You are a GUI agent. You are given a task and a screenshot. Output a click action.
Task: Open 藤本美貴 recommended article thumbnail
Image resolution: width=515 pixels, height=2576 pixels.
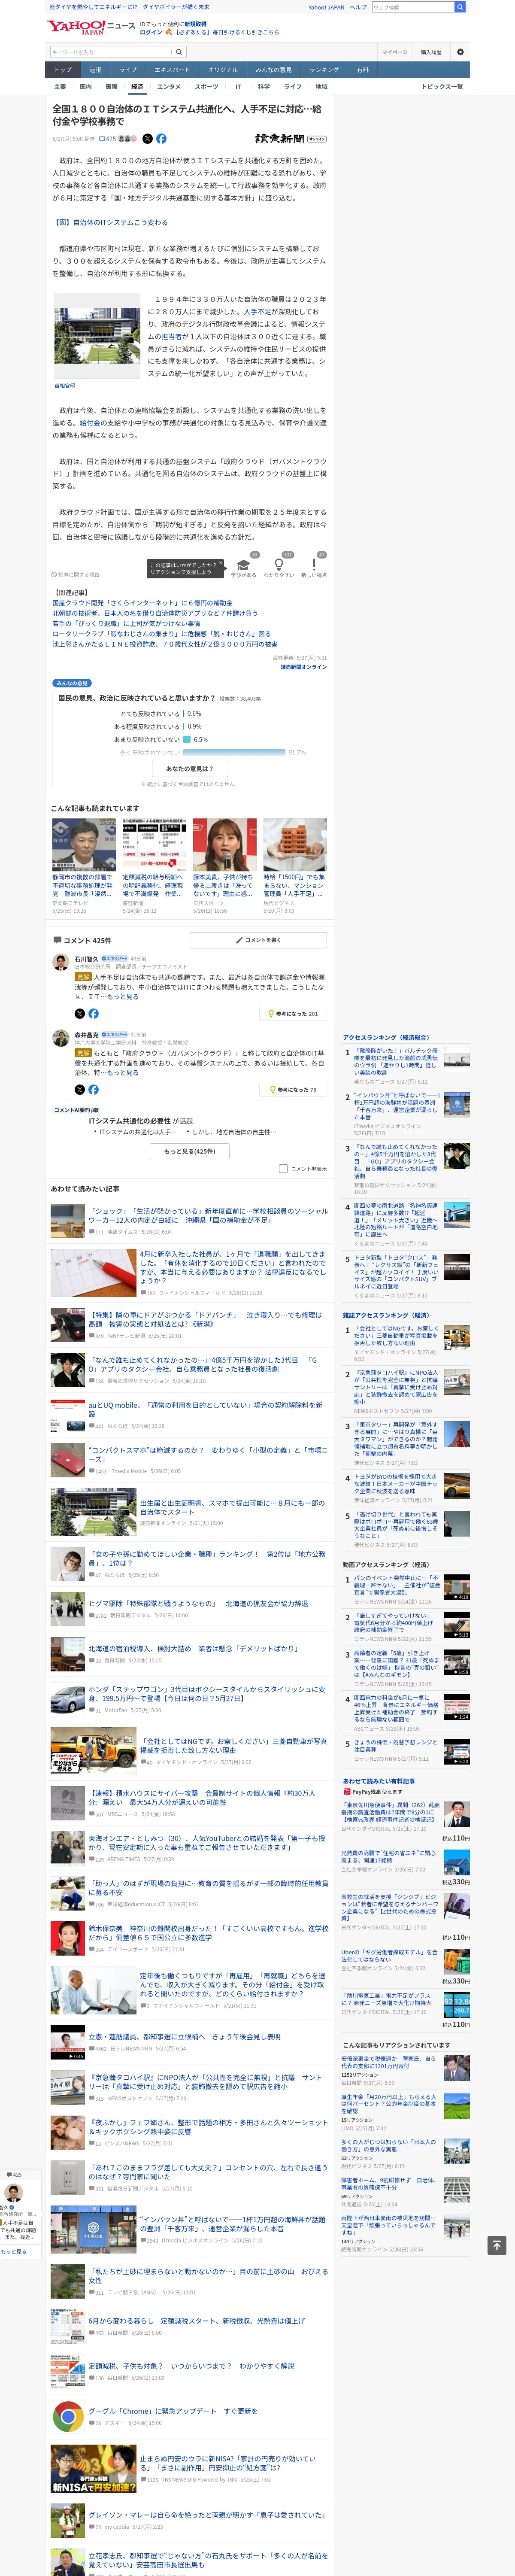pyautogui.click(x=225, y=845)
